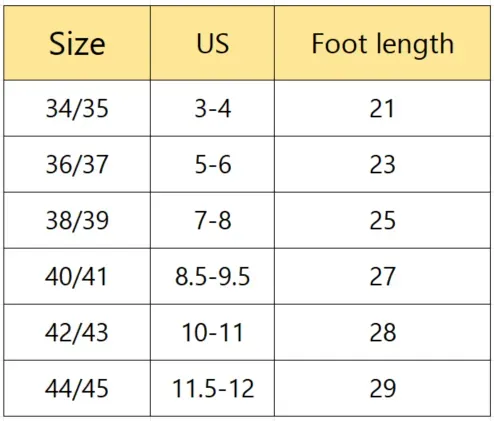Select foot length 25 cell

click(x=382, y=220)
